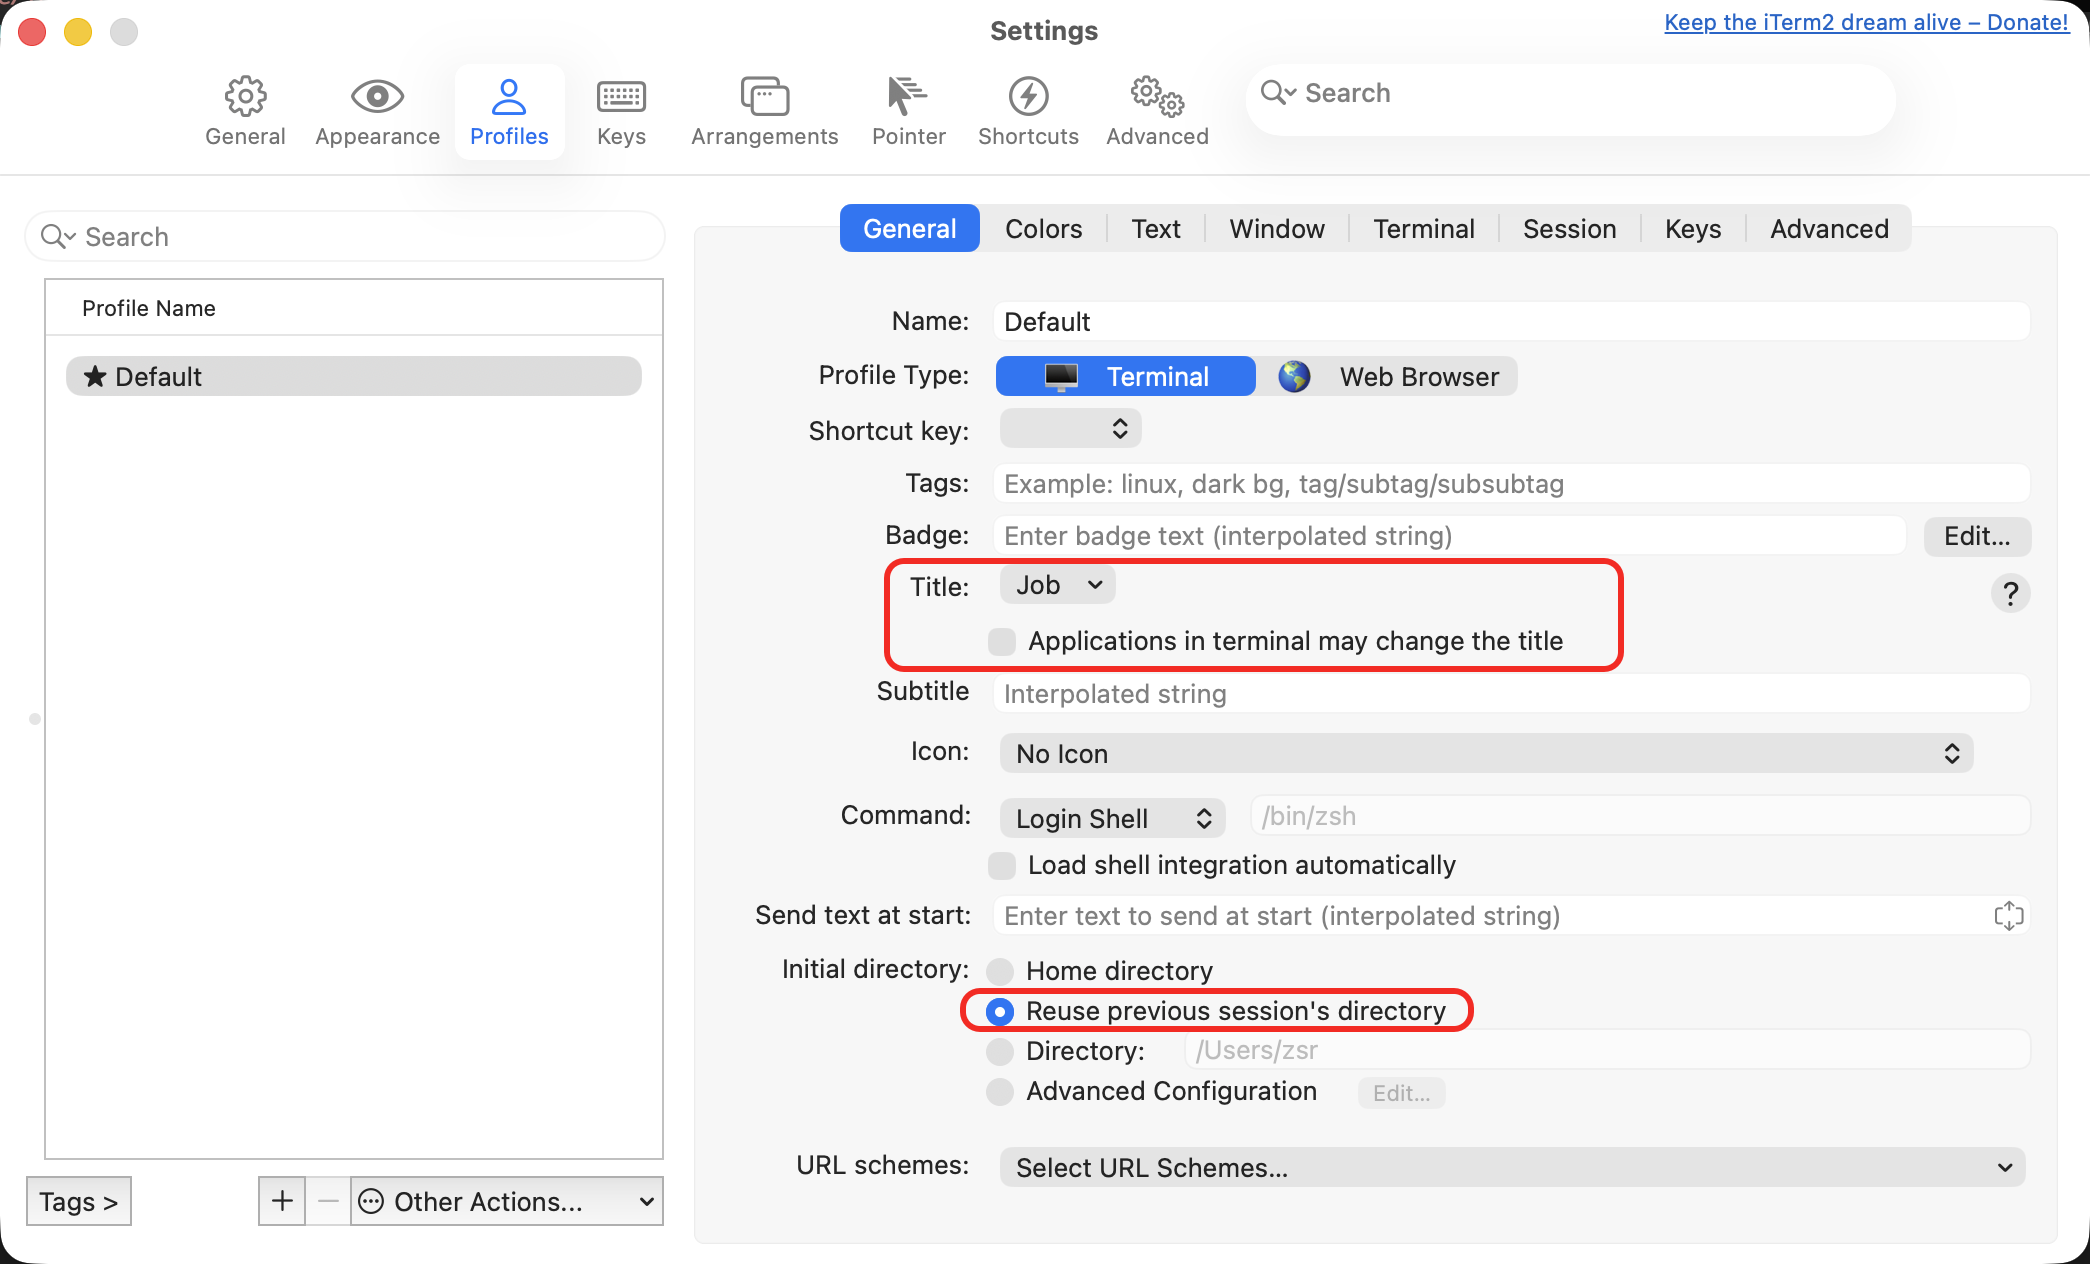
Task: Open the Shortcuts lightning icon
Action: tap(1028, 97)
